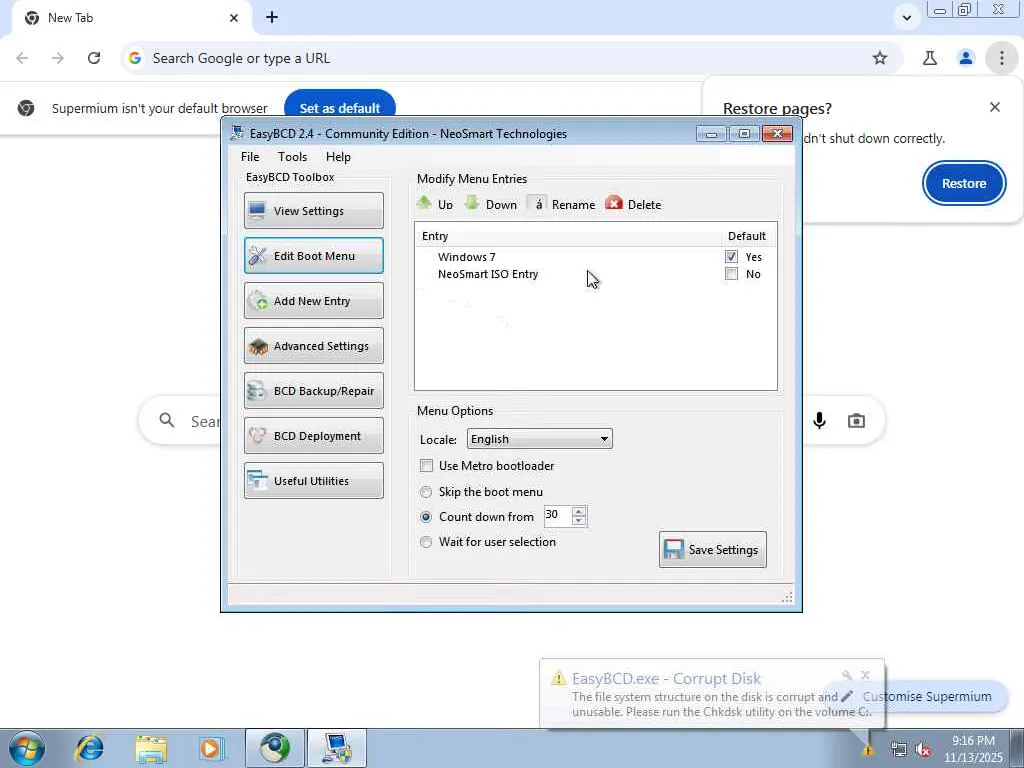Open Windows Explorer from taskbar
Screen dimensions: 1024x768
(x=151, y=748)
